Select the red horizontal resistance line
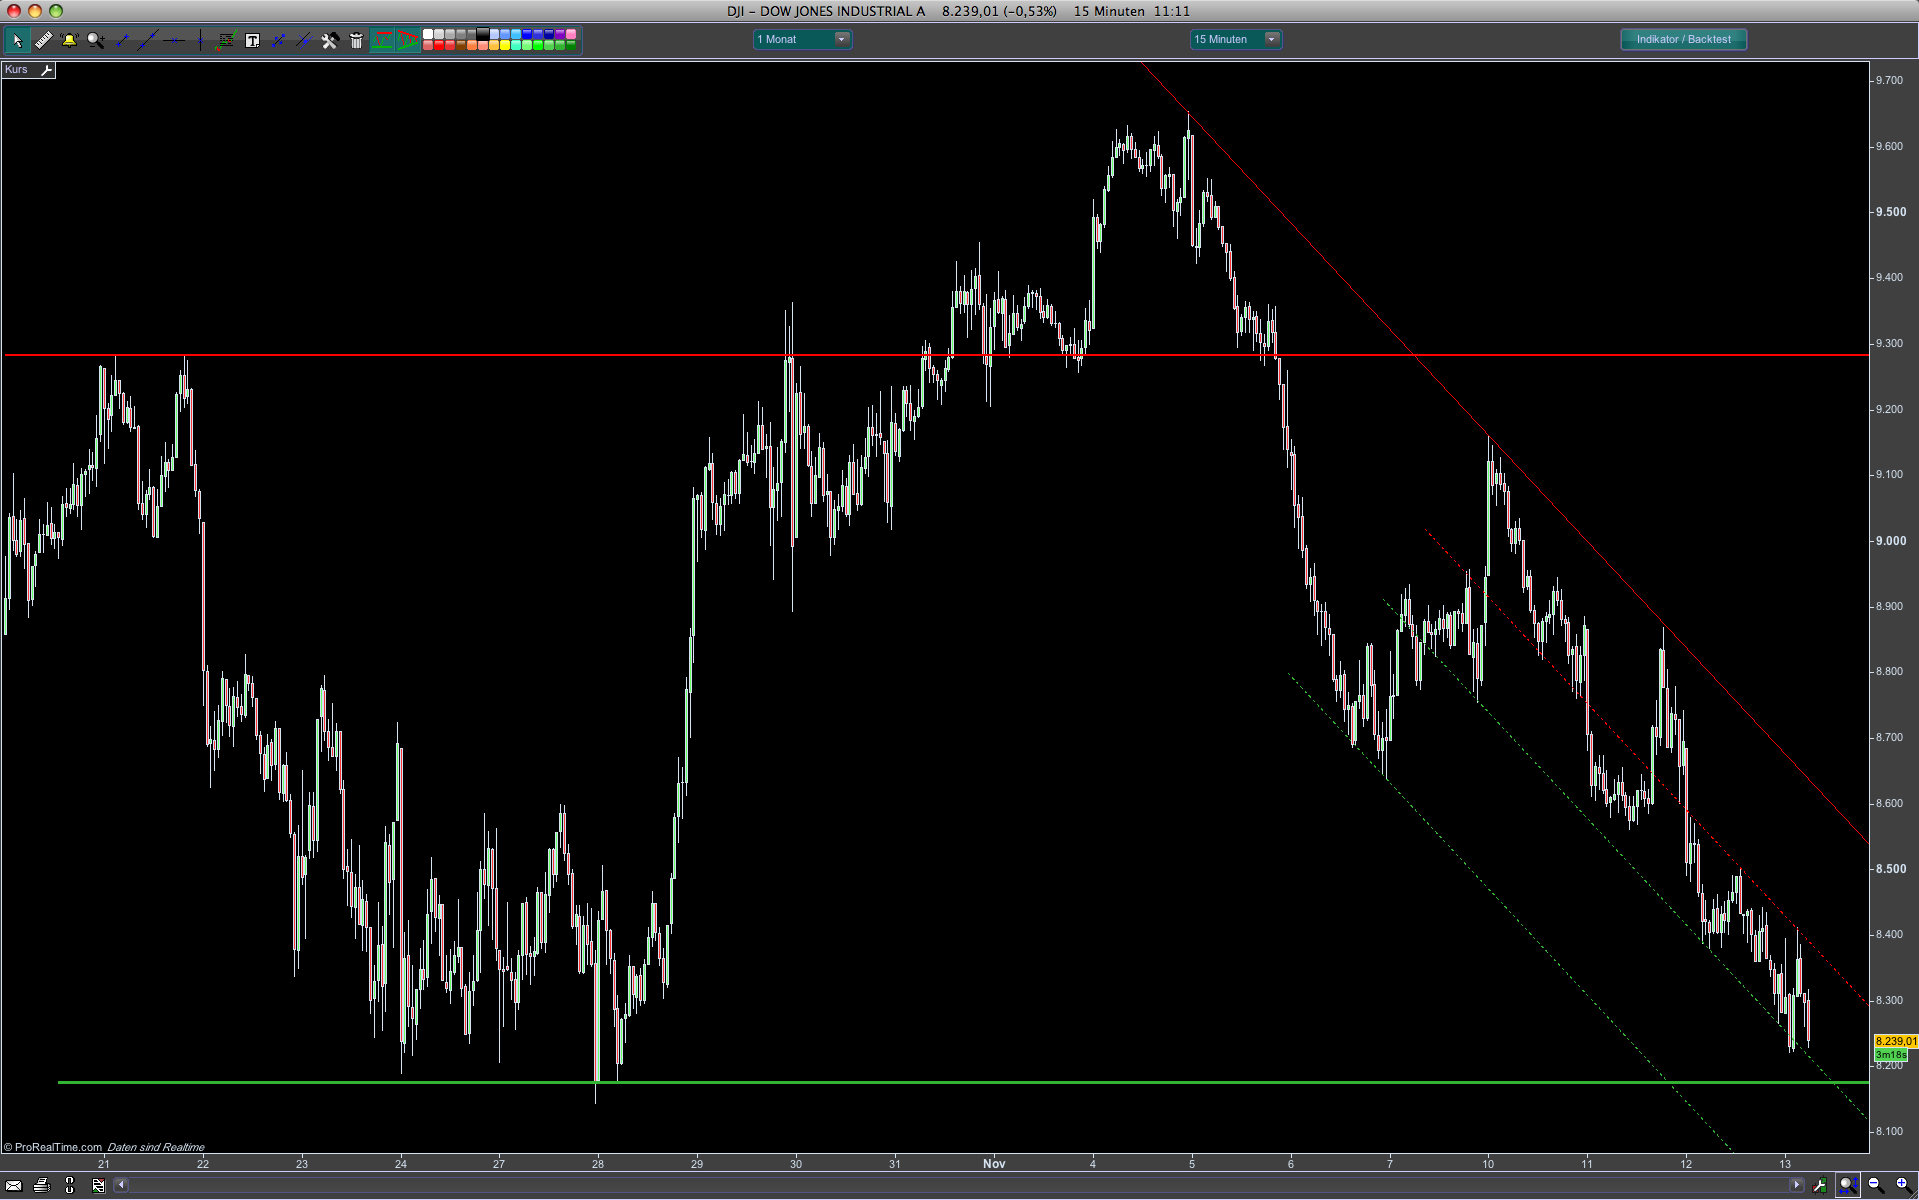Screen dimensions: 1919x1200 [x=936, y=355]
